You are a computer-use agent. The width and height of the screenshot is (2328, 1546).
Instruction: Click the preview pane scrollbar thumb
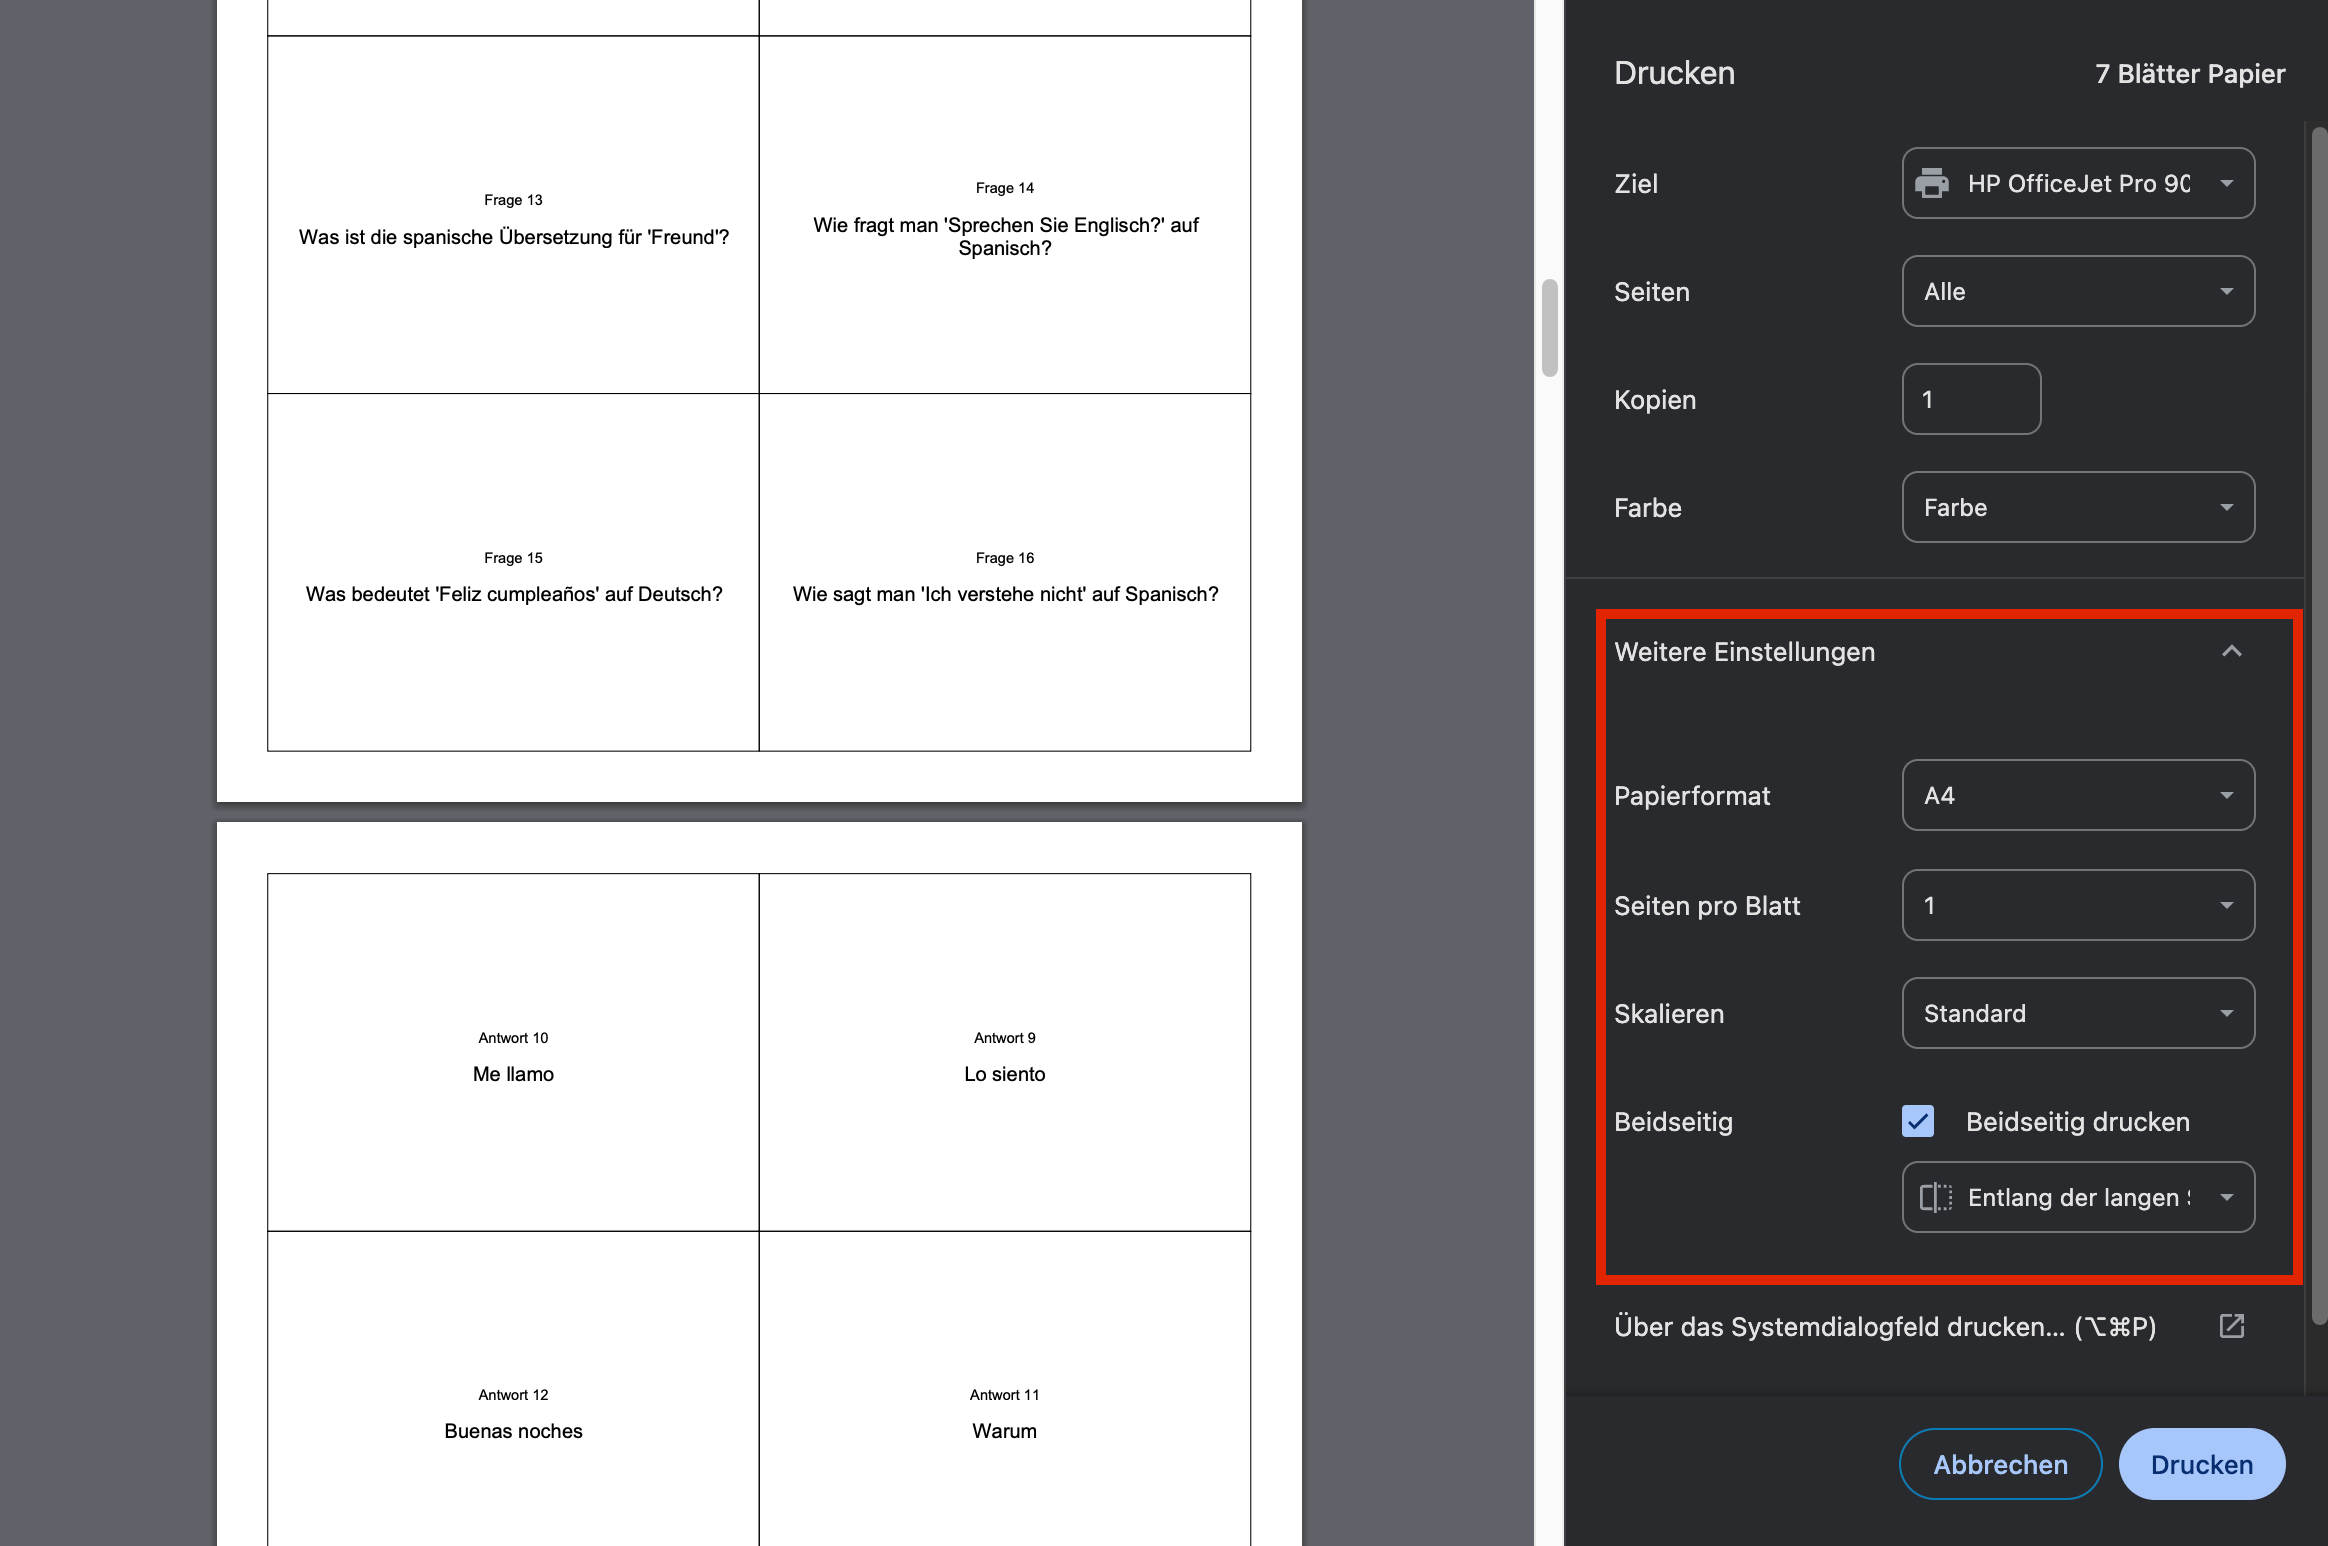(1549, 328)
